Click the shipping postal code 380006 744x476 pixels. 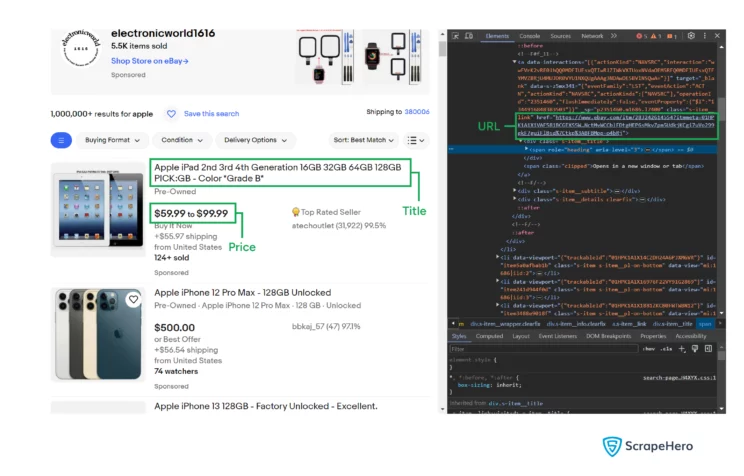[x=417, y=112]
